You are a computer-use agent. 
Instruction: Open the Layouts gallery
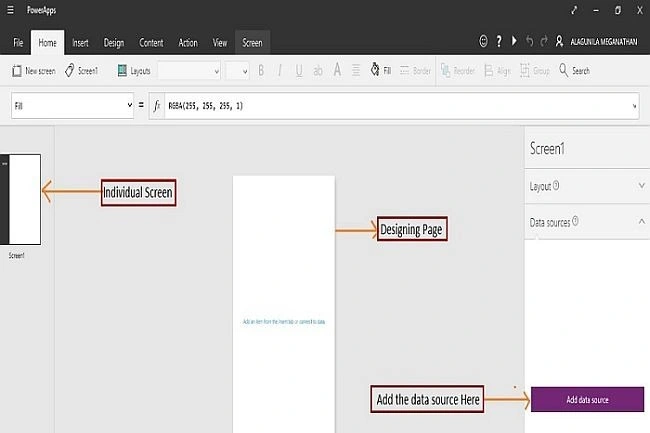point(134,71)
